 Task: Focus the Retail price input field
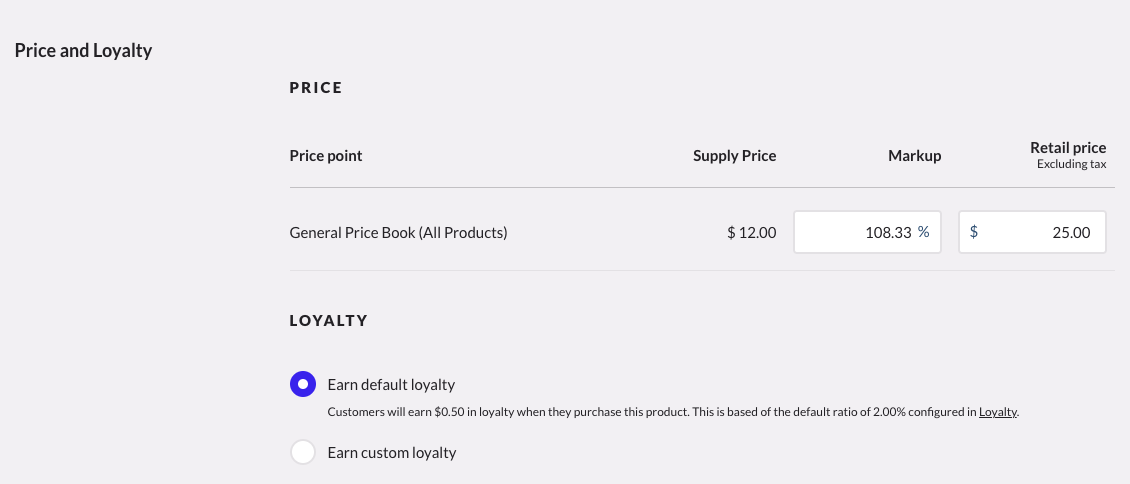pos(1040,232)
